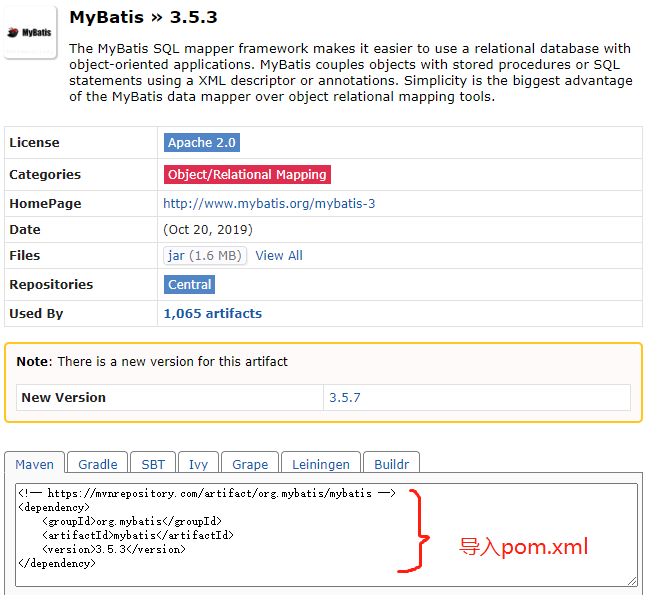Viewport: 648px width, 595px height.
Task: Click the version 3.5.3 line
Action: 114,550
